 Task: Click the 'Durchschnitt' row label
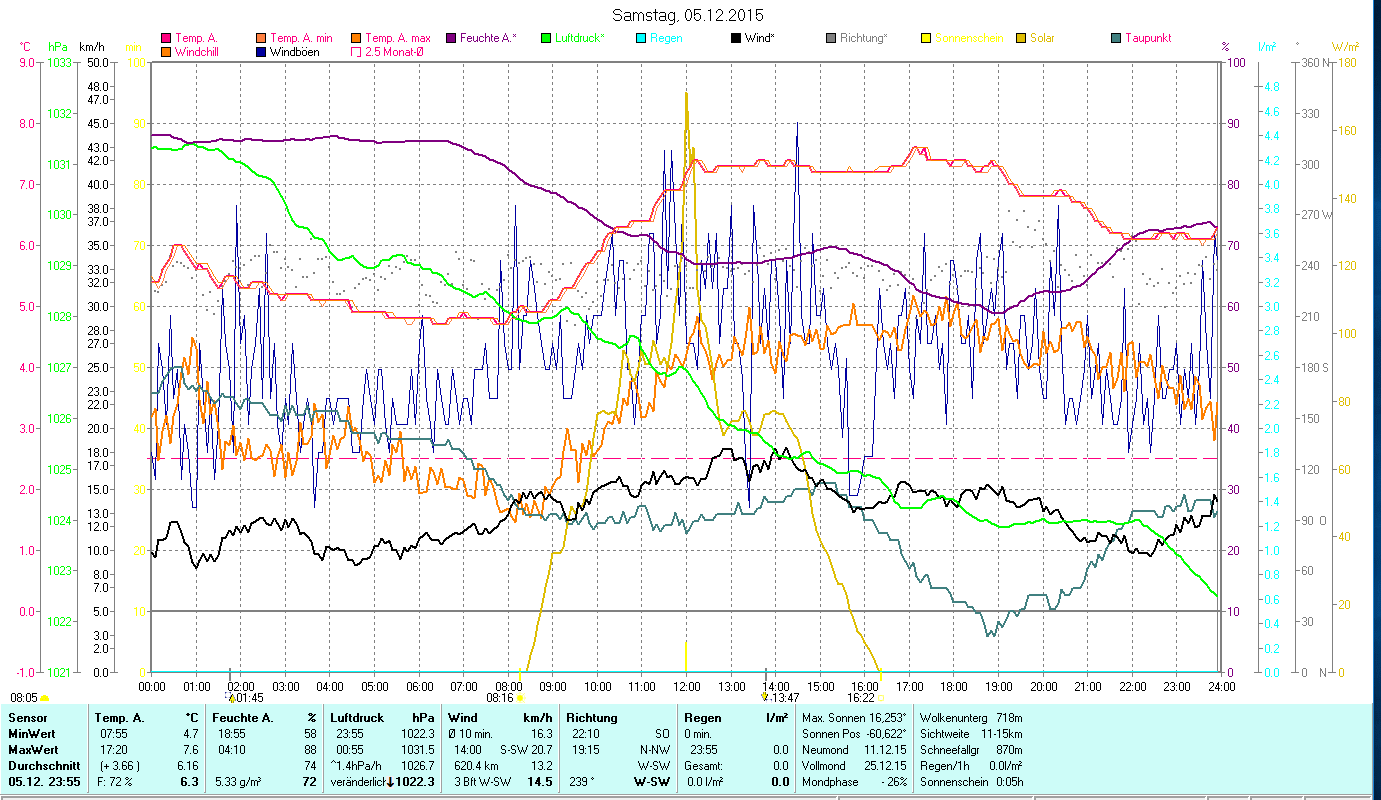point(42,766)
